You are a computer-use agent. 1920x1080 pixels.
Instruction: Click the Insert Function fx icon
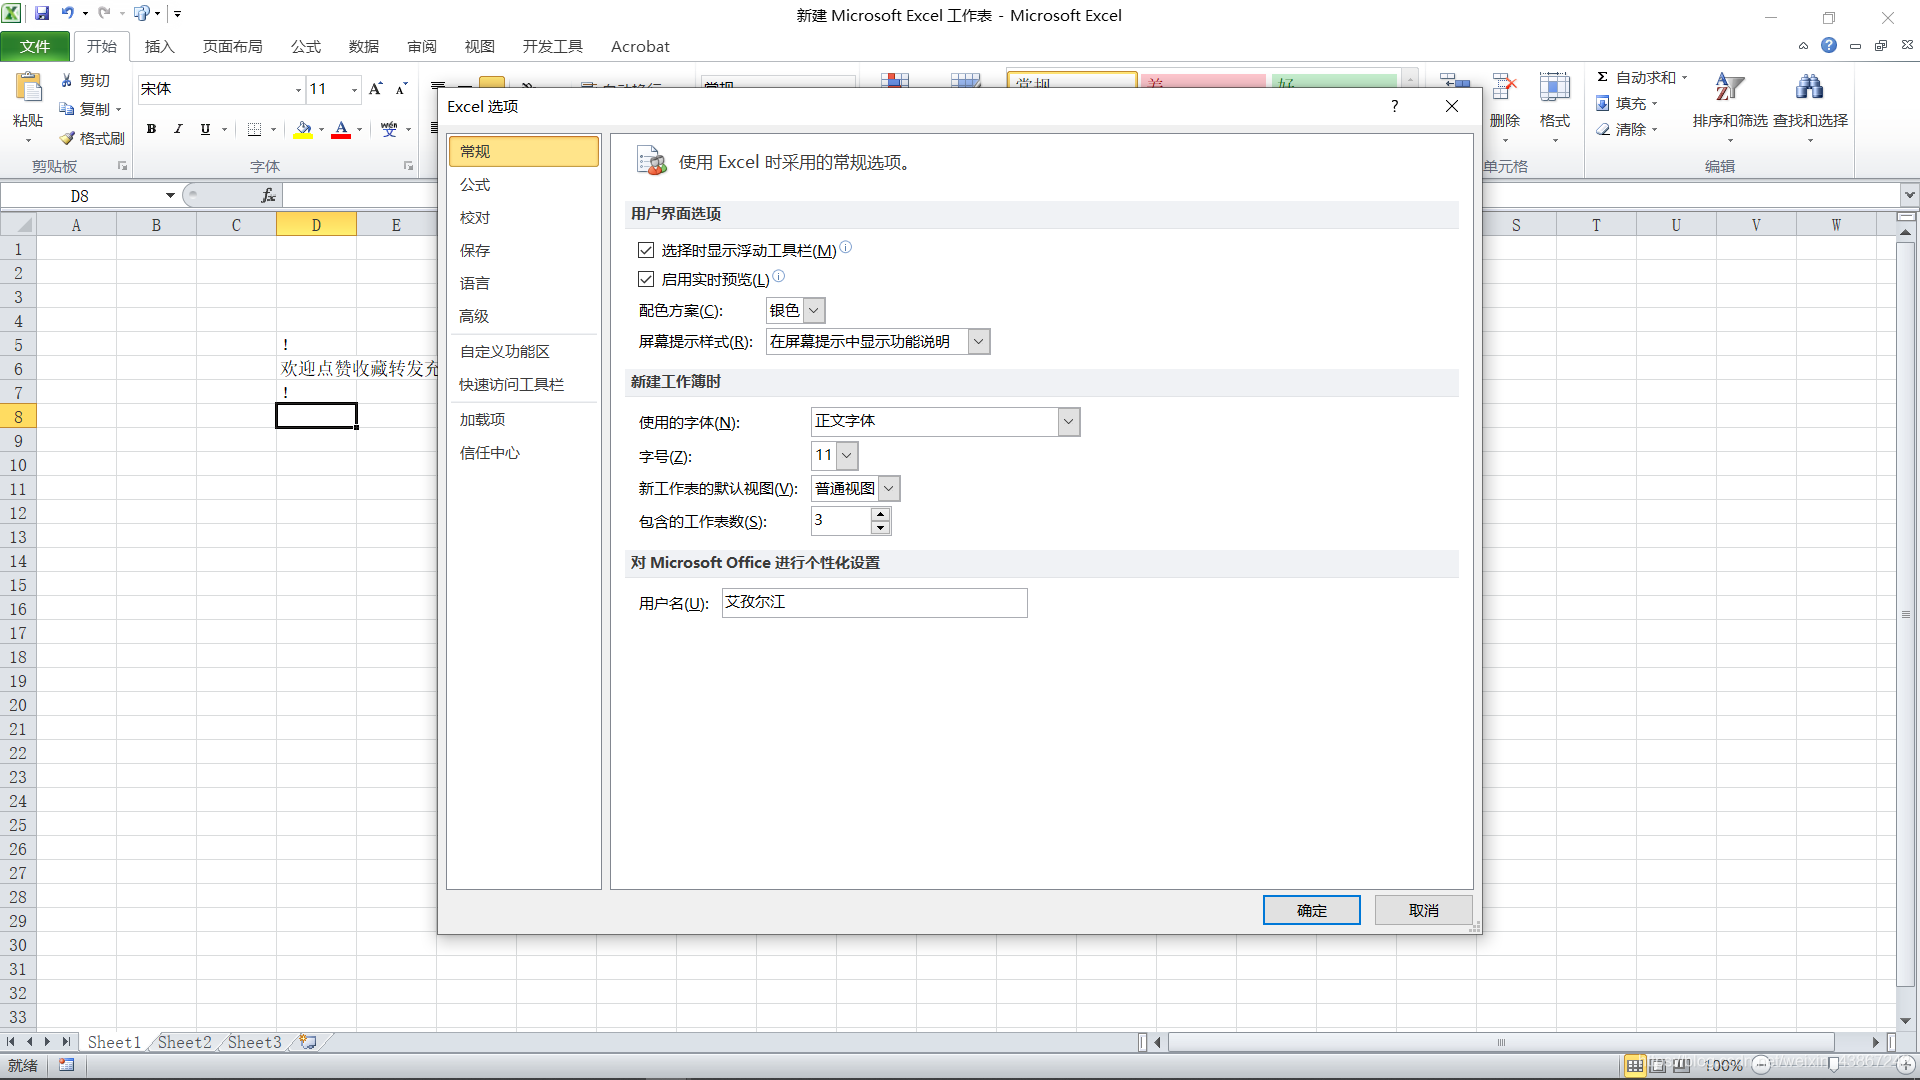(268, 196)
